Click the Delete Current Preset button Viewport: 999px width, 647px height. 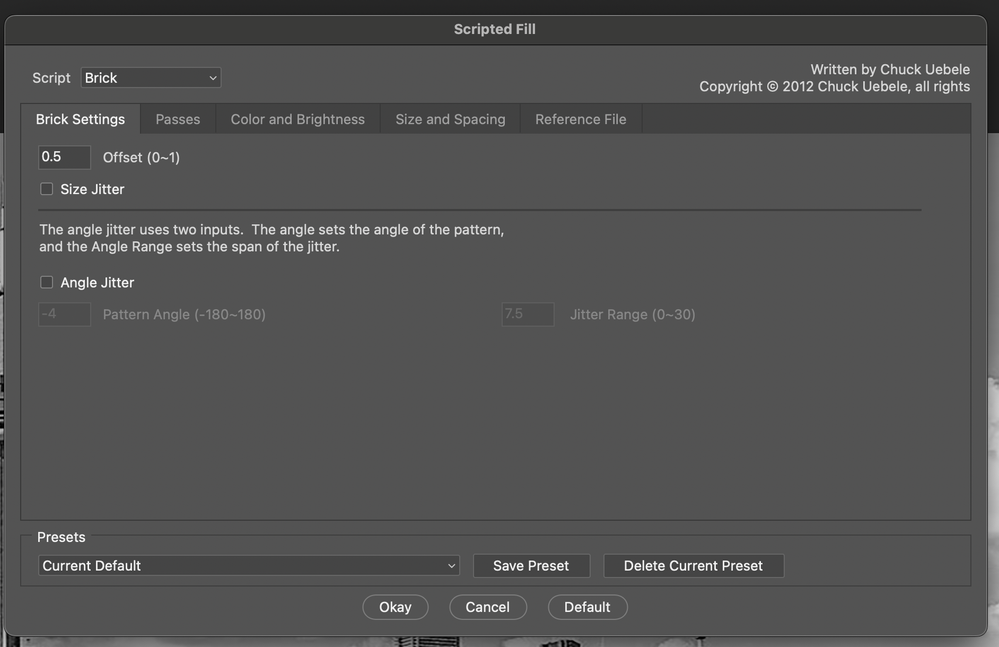693,565
